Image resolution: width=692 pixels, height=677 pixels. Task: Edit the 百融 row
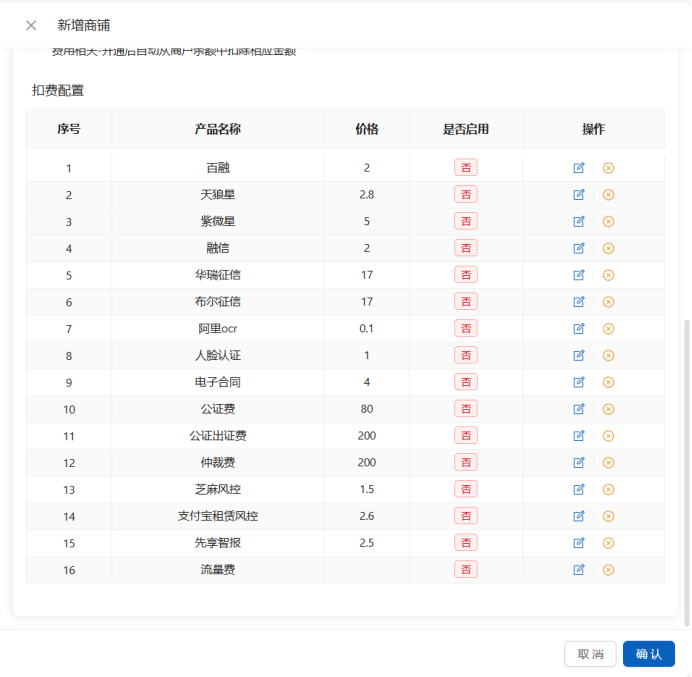(x=579, y=168)
